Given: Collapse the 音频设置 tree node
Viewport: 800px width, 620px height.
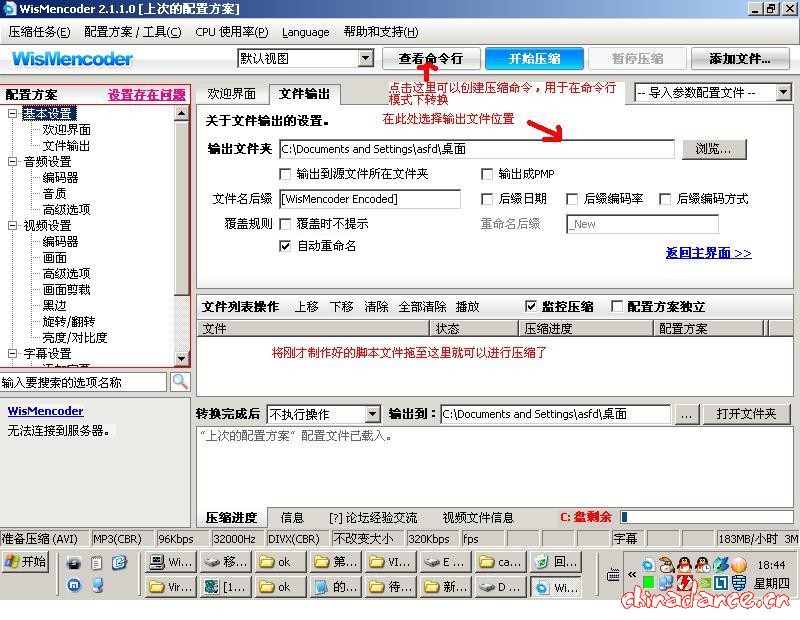Looking at the screenshot, I should 13,162.
